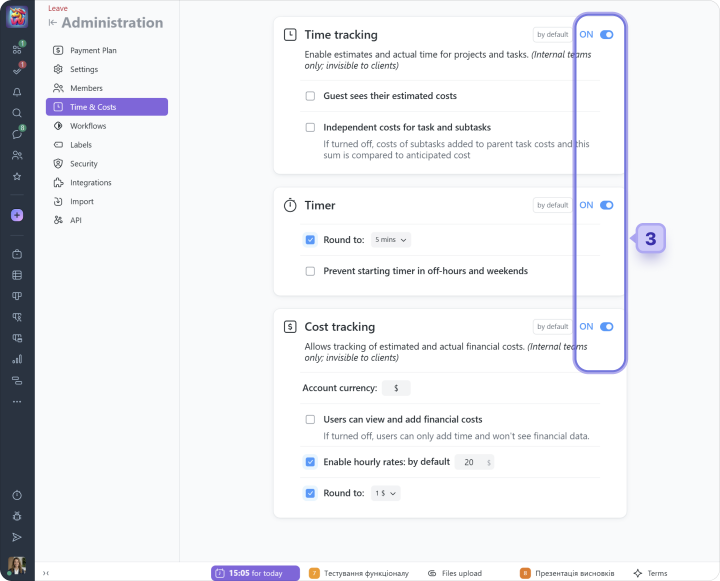The height and width of the screenshot is (581, 720).
Task: Click the purple plus create button
Action: point(17,215)
